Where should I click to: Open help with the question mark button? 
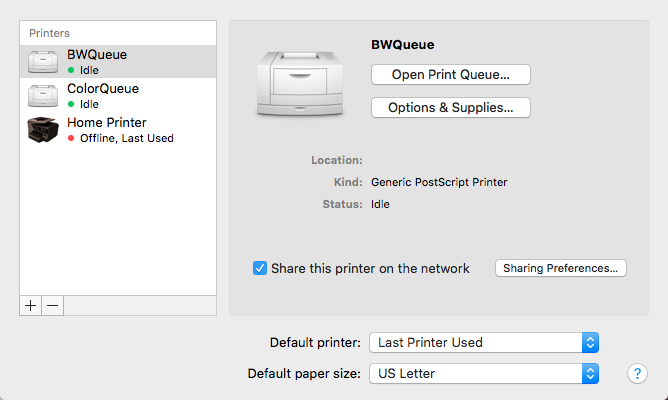tap(637, 373)
